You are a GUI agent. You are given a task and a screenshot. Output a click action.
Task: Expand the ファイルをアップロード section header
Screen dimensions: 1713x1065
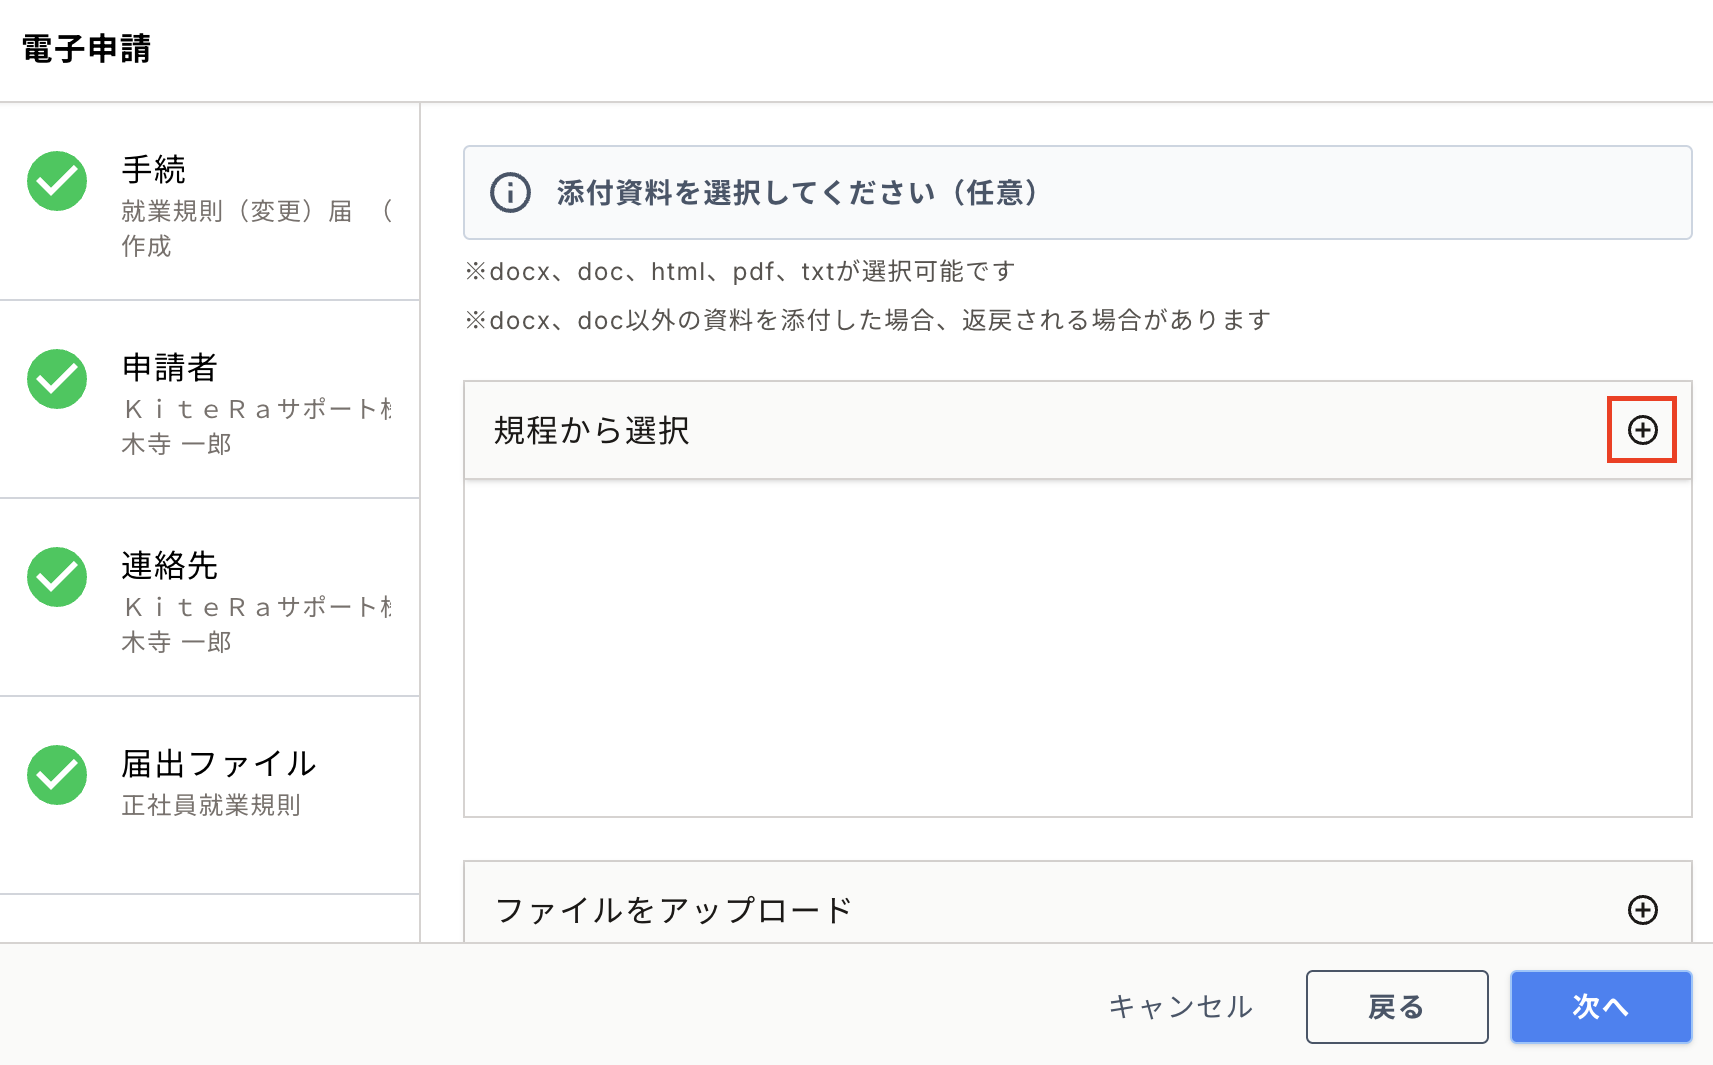click(1077, 903)
